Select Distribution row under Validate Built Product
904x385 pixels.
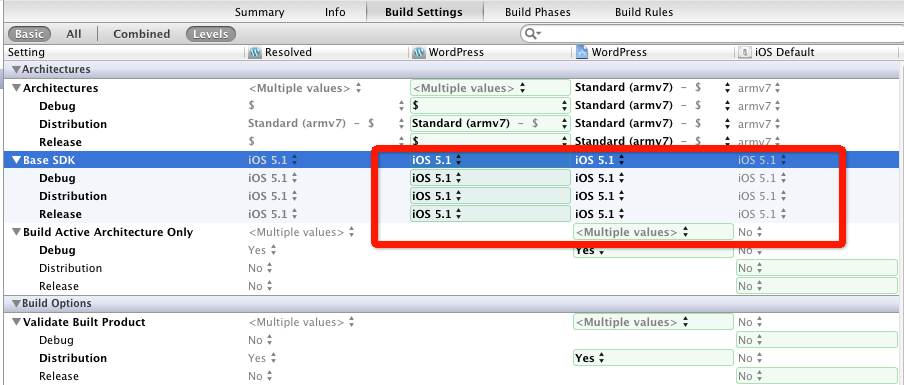pos(73,358)
